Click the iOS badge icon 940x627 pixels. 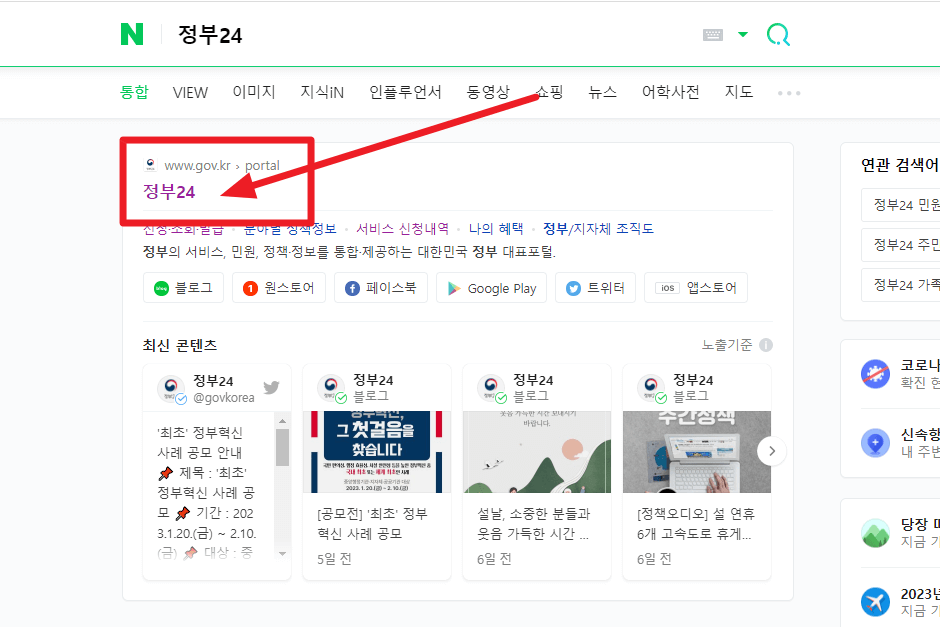click(667, 288)
